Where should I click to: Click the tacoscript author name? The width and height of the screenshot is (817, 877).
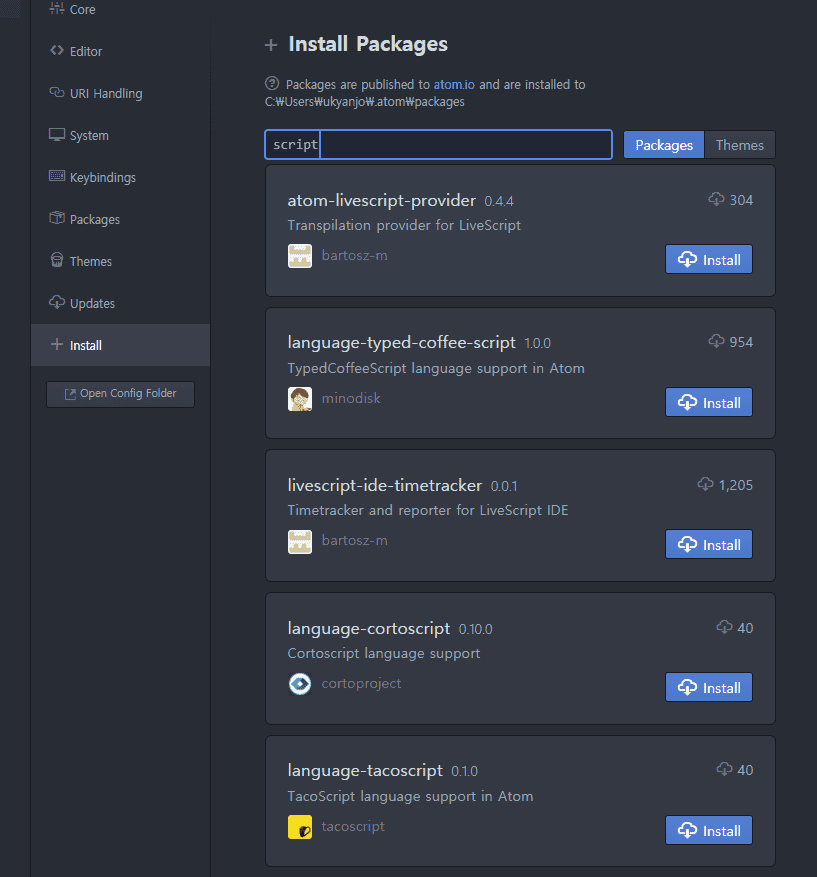[353, 826]
